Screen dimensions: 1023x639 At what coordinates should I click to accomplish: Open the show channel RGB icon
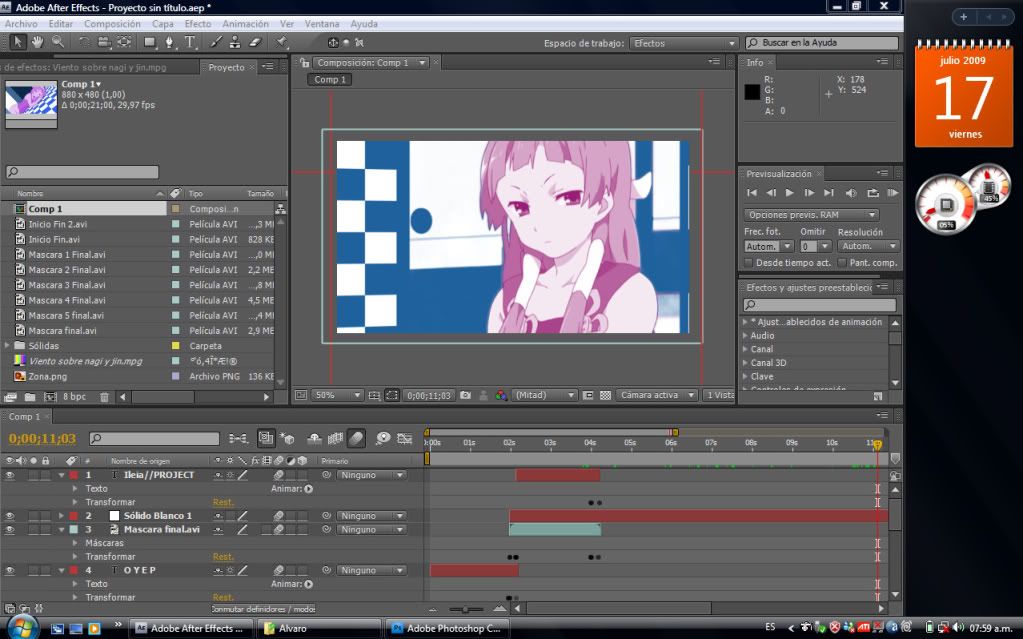500,395
